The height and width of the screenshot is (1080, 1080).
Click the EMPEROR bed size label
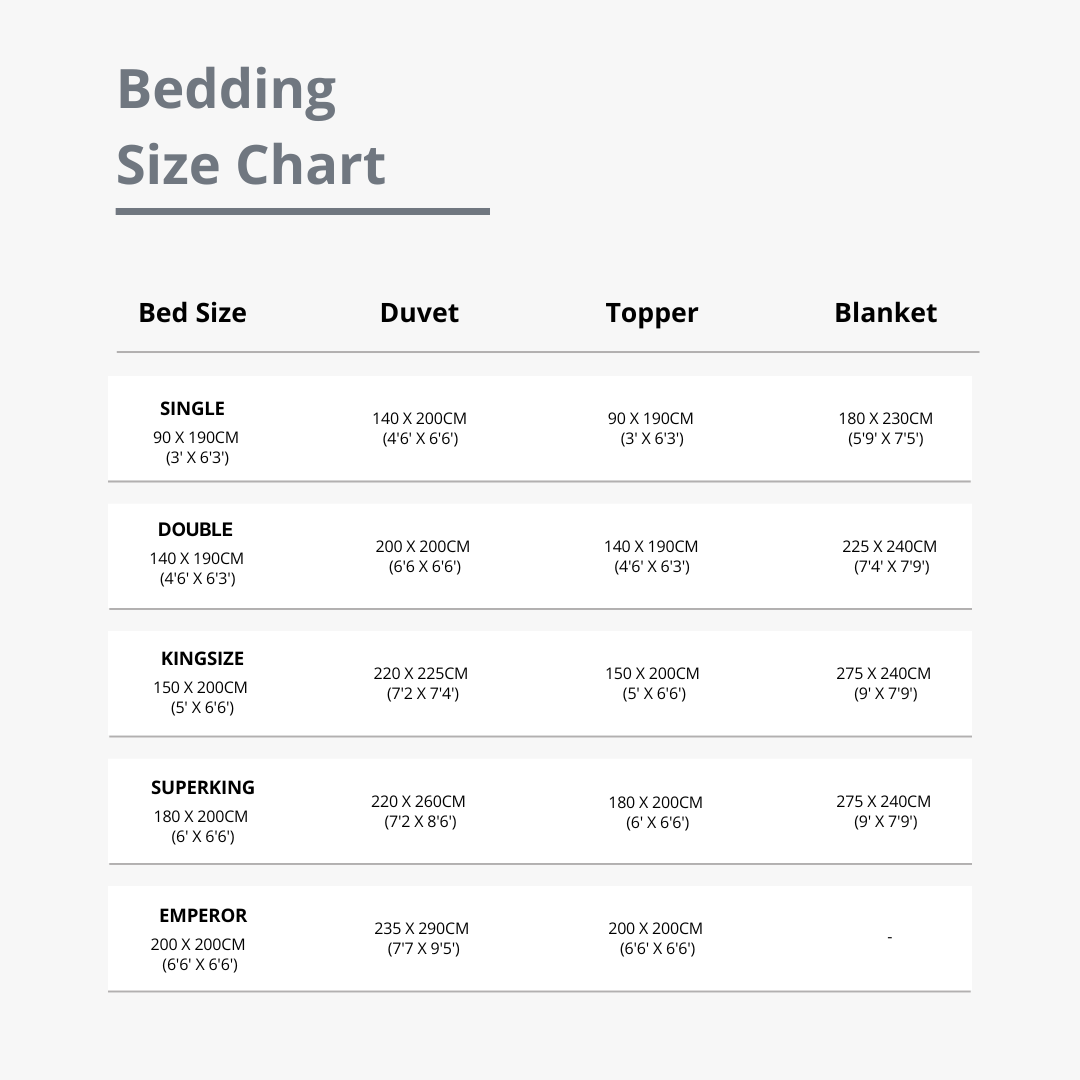pos(202,915)
